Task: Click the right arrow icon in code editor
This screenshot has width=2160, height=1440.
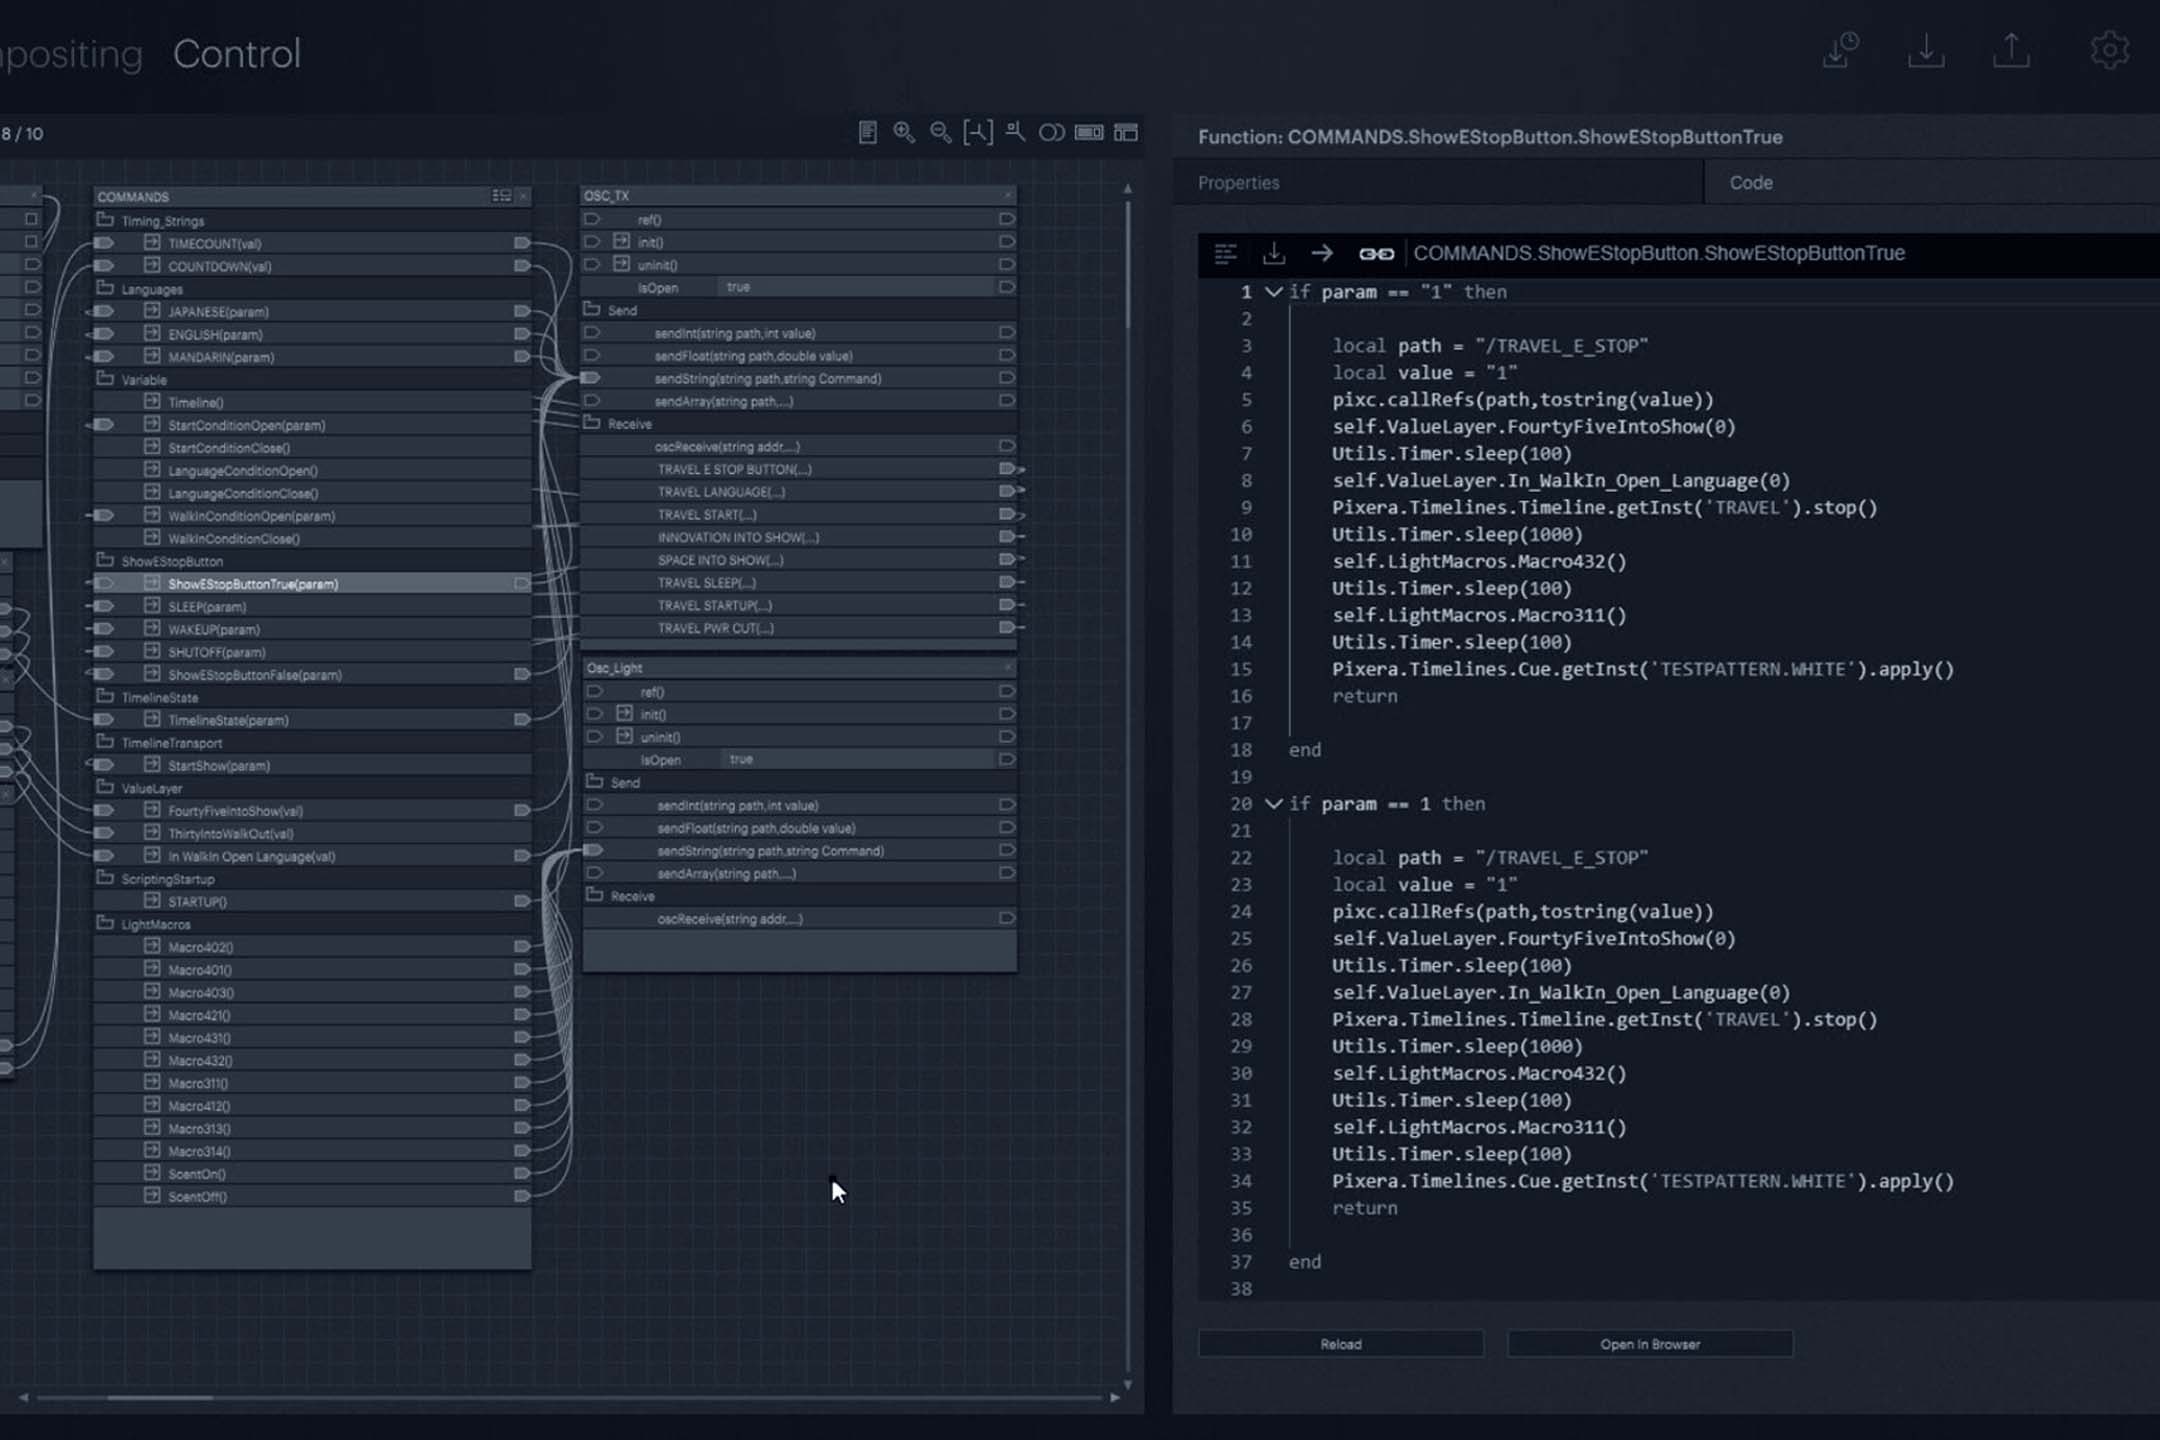Action: point(1322,254)
